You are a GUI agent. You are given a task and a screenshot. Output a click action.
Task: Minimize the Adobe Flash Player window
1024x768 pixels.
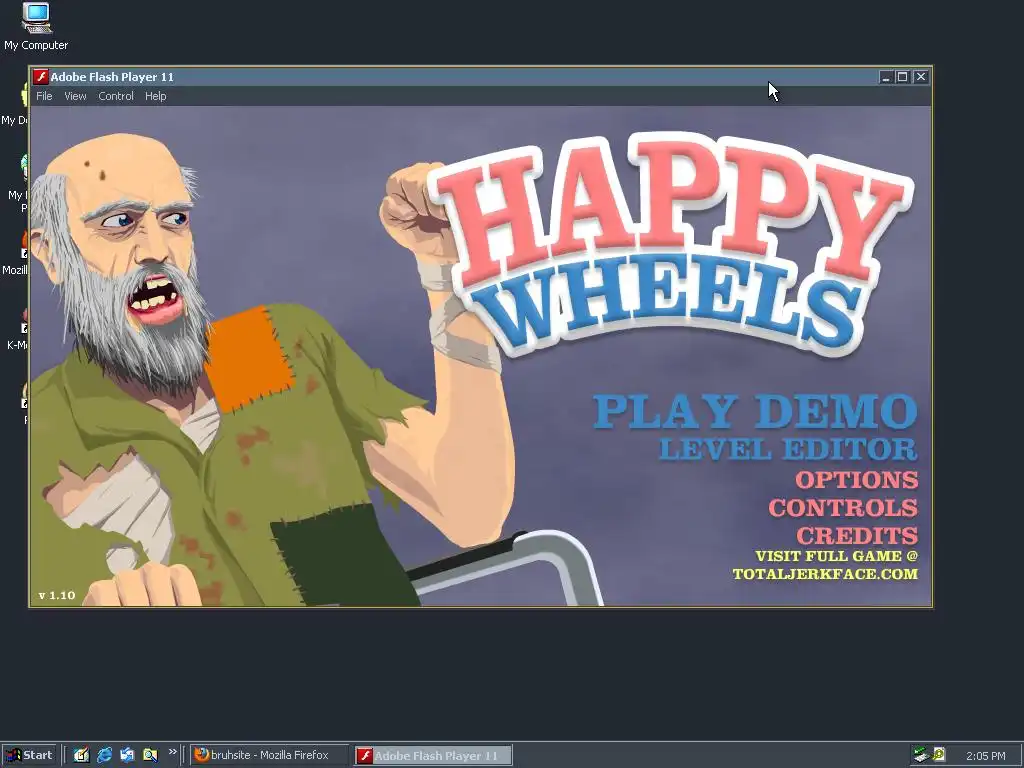point(886,77)
